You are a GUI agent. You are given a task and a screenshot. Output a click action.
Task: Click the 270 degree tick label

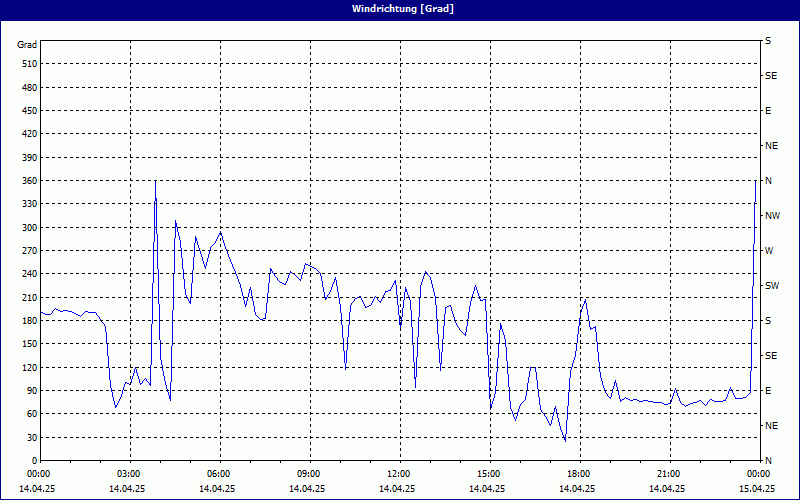(30, 251)
